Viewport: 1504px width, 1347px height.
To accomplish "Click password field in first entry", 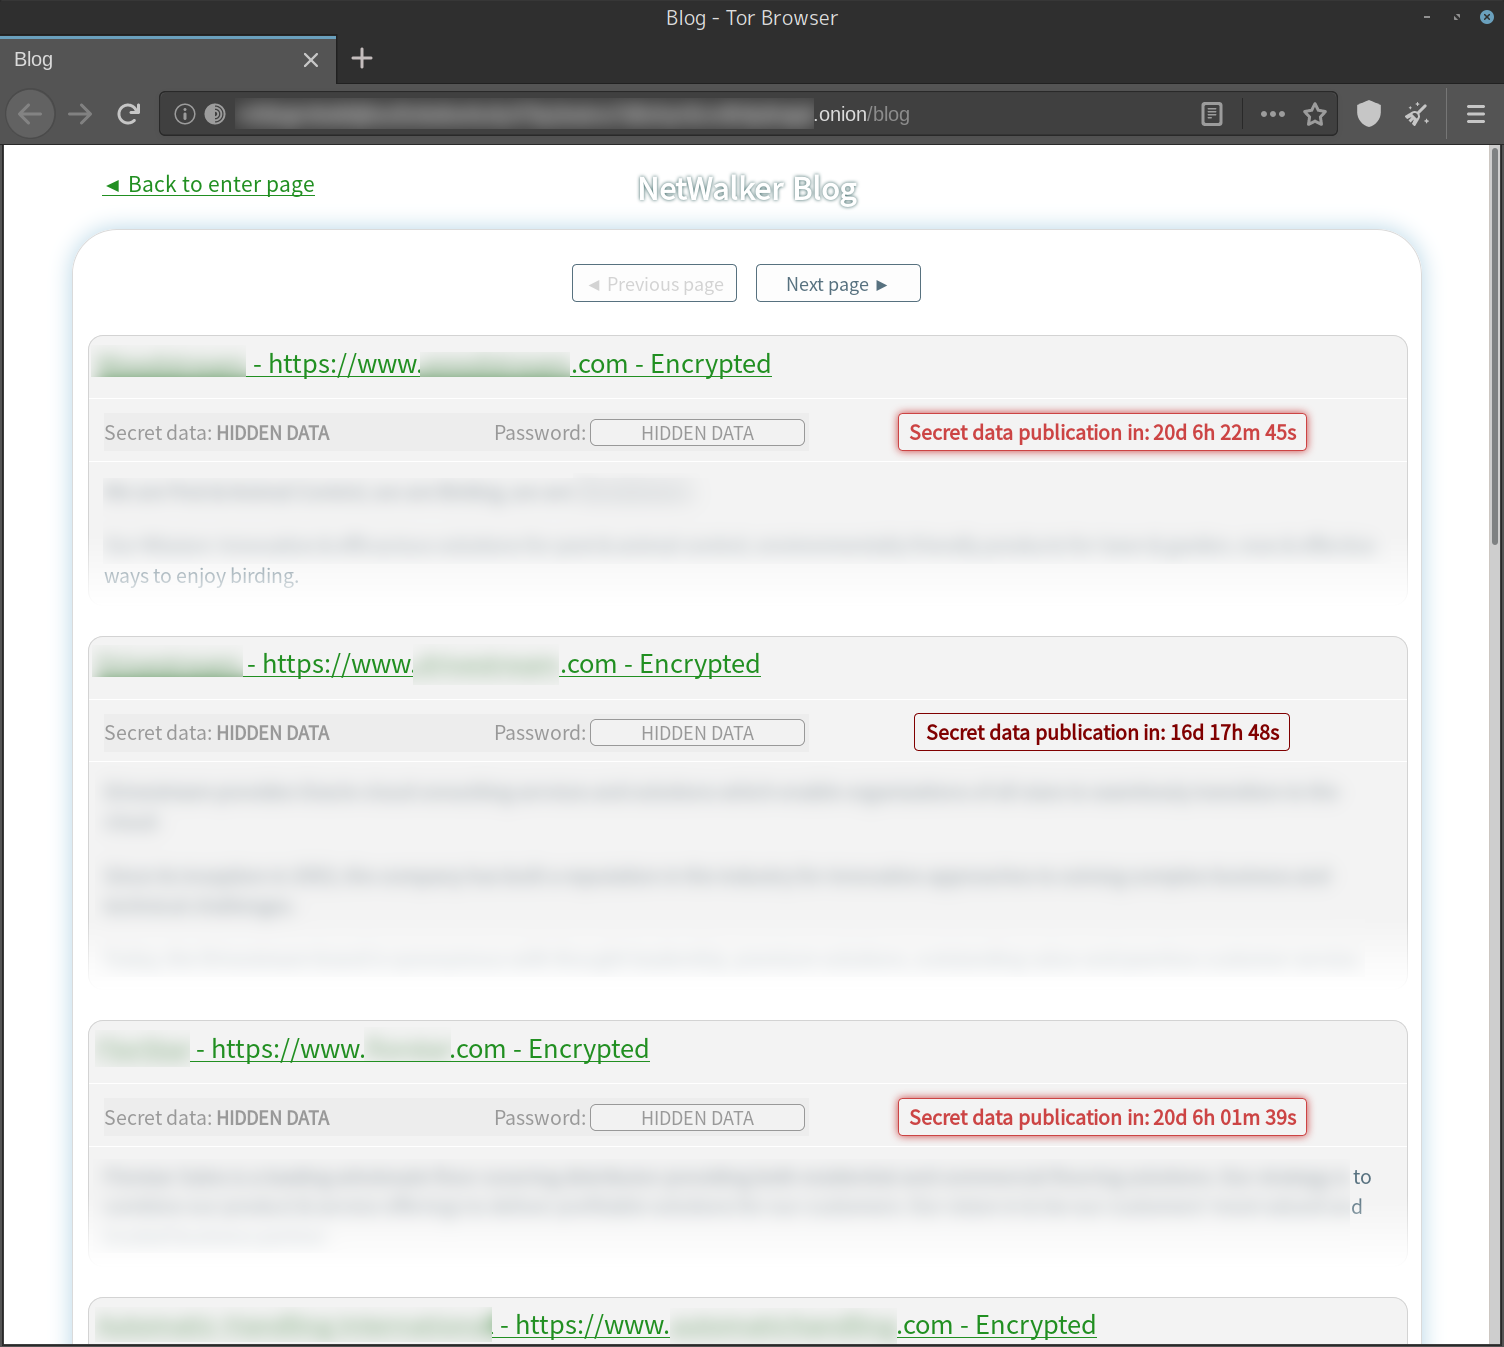I will tap(697, 433).
